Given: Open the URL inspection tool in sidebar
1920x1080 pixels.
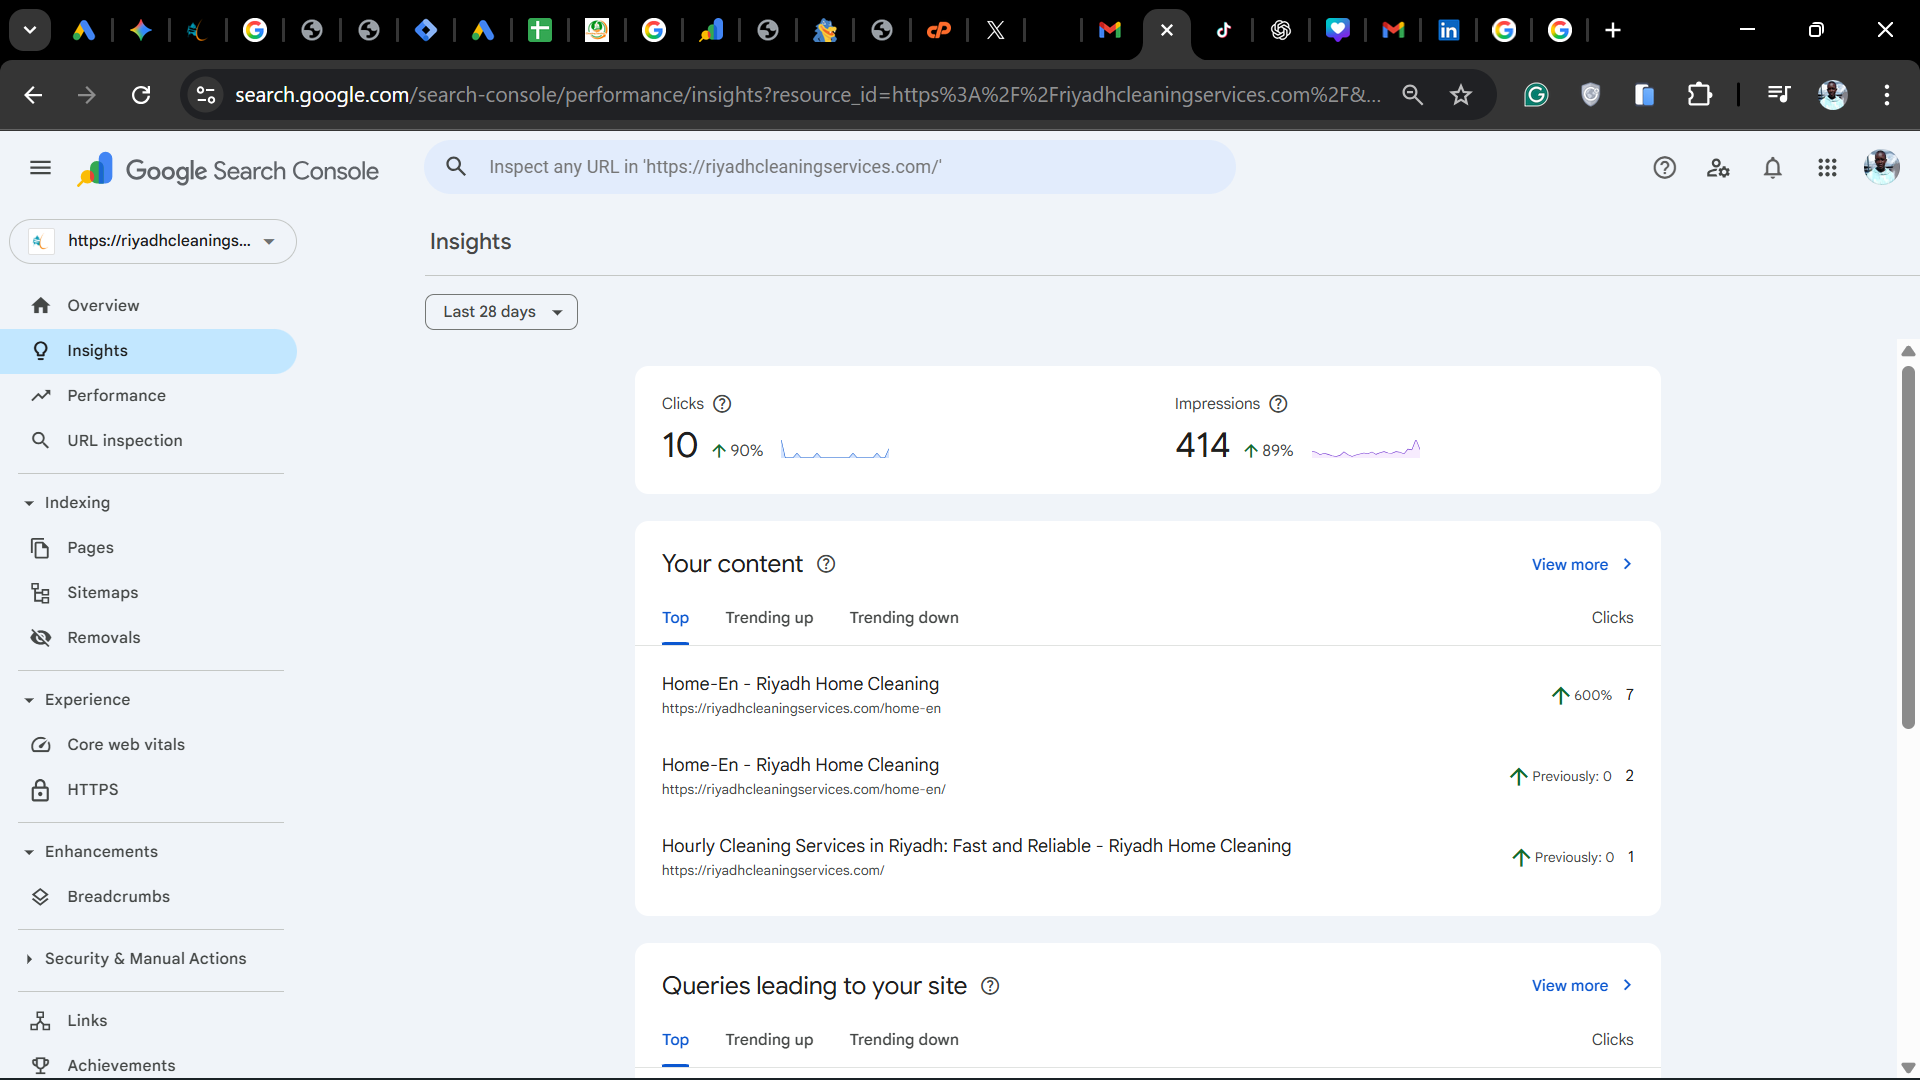Looking at the screenshot, I should point(123,440).
